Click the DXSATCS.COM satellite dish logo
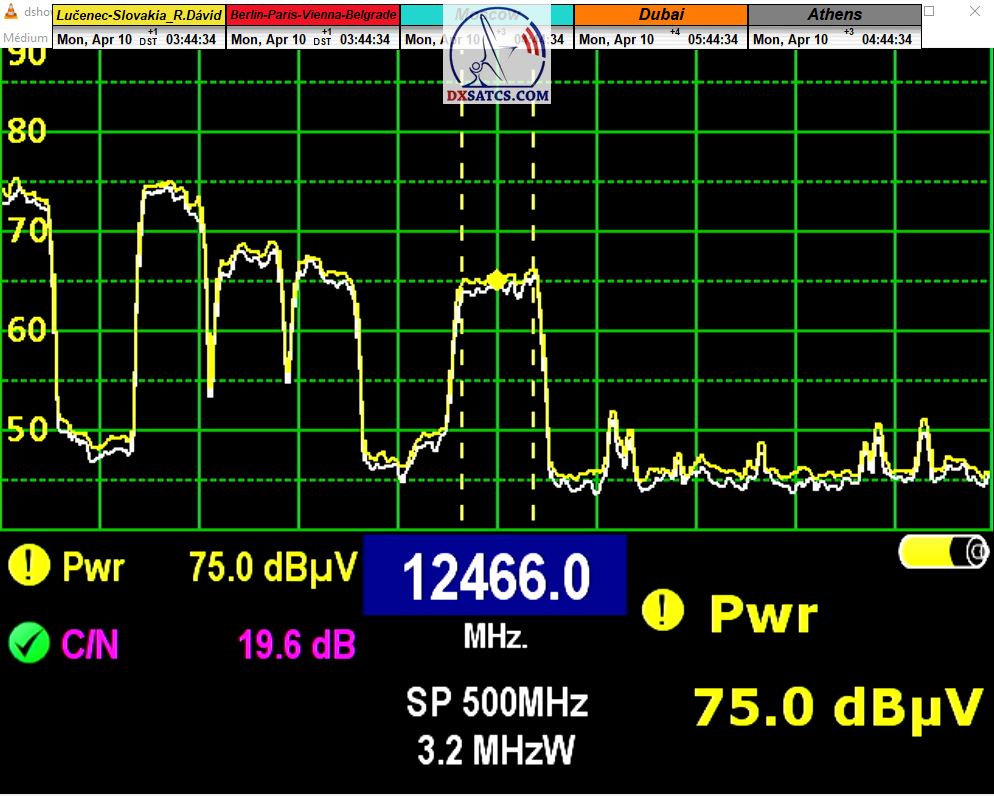Viewport: 994px width, 796px height. pyautogui.click(x=497, y=53)
